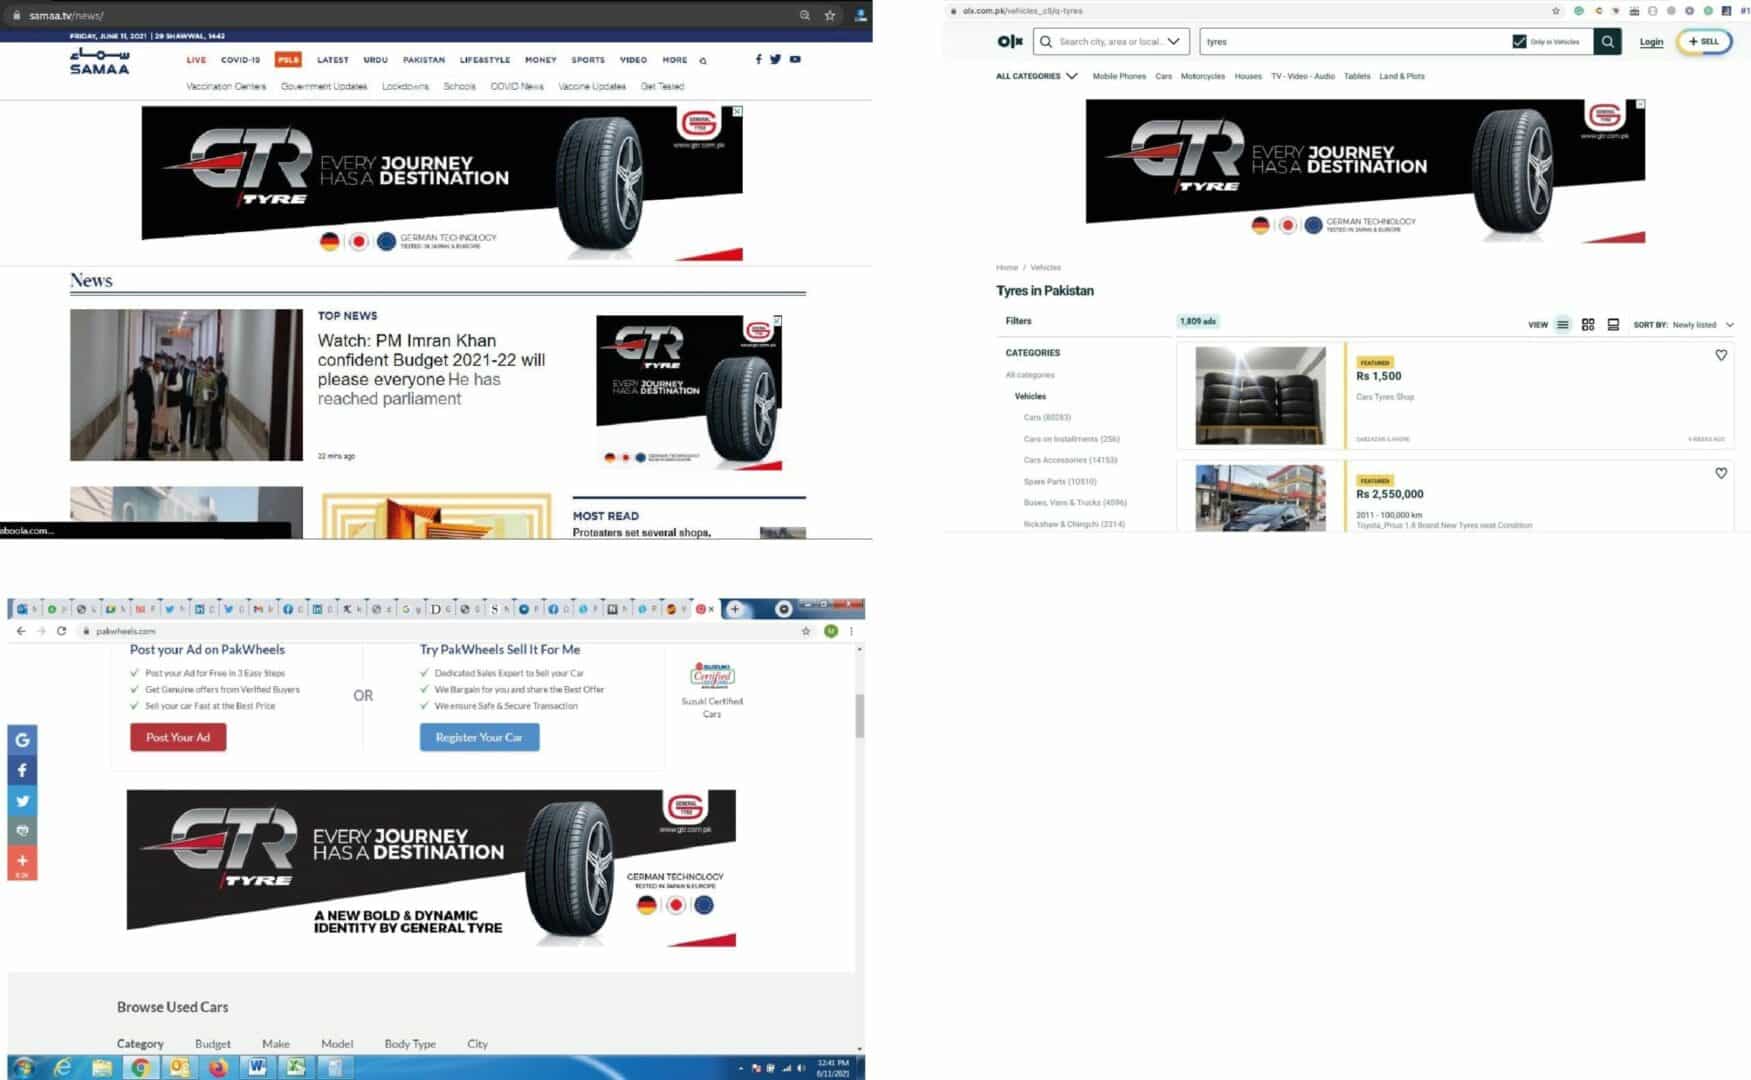
Task: Open the Mobile Phones category on OLX
Action: click(1119, 76)
